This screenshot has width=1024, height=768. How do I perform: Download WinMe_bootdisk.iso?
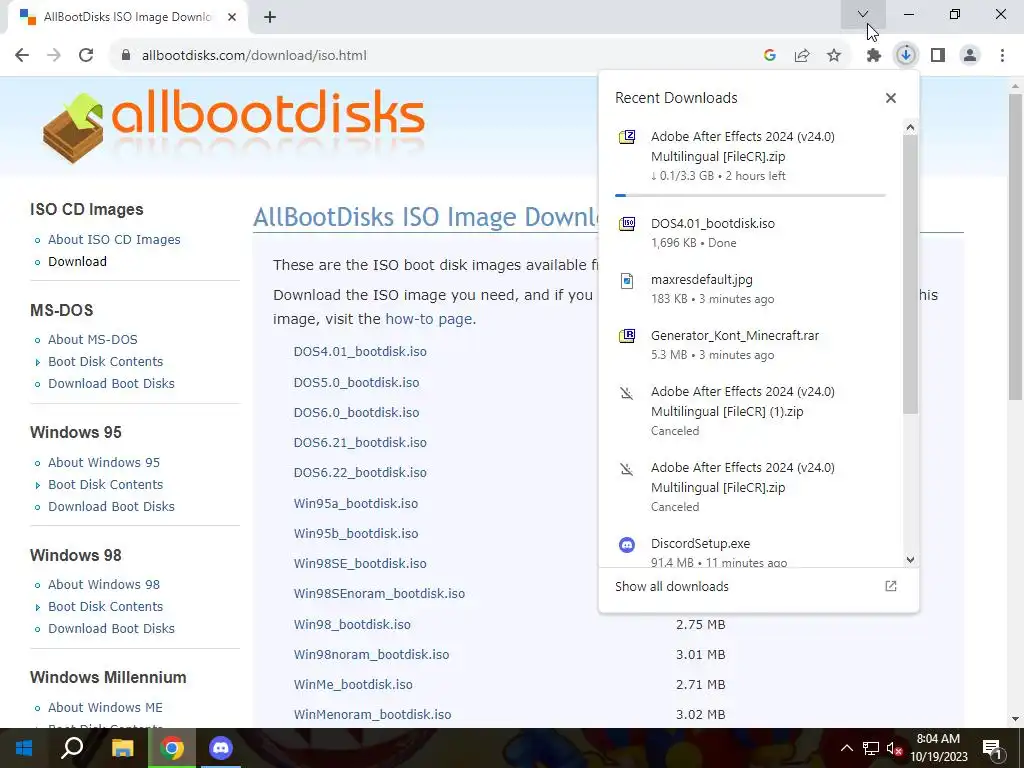(353, 684)
